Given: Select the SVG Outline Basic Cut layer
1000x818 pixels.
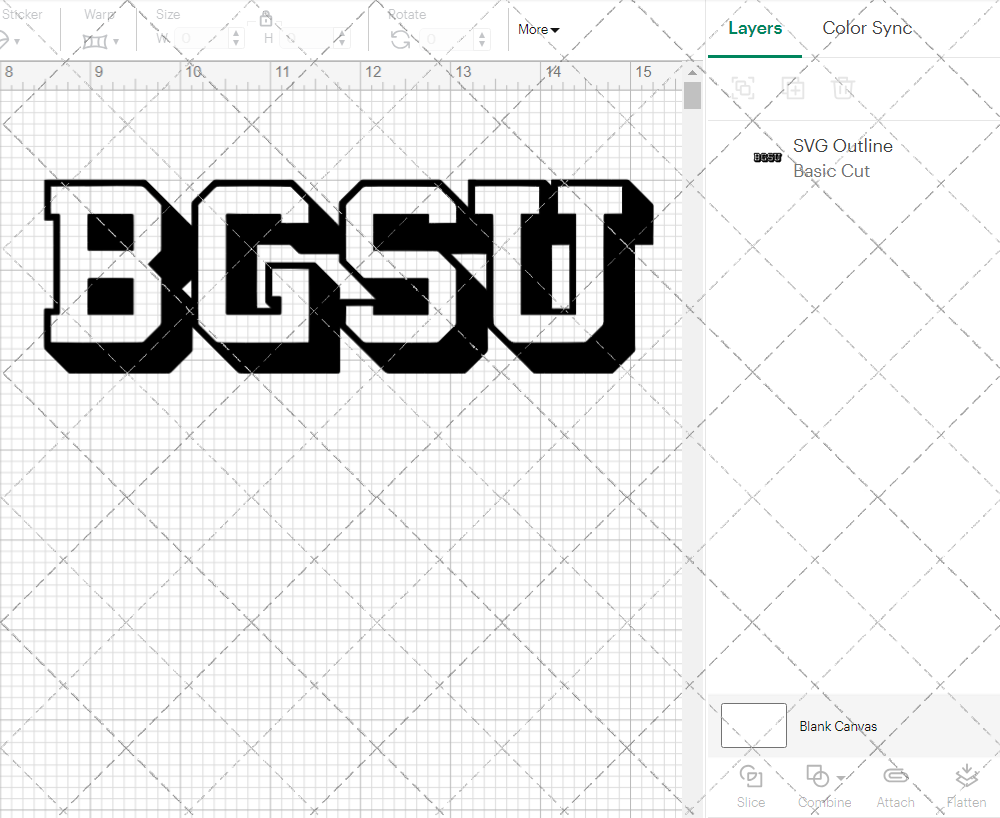Looking at the screenshot, I should [x=842, y=157].
